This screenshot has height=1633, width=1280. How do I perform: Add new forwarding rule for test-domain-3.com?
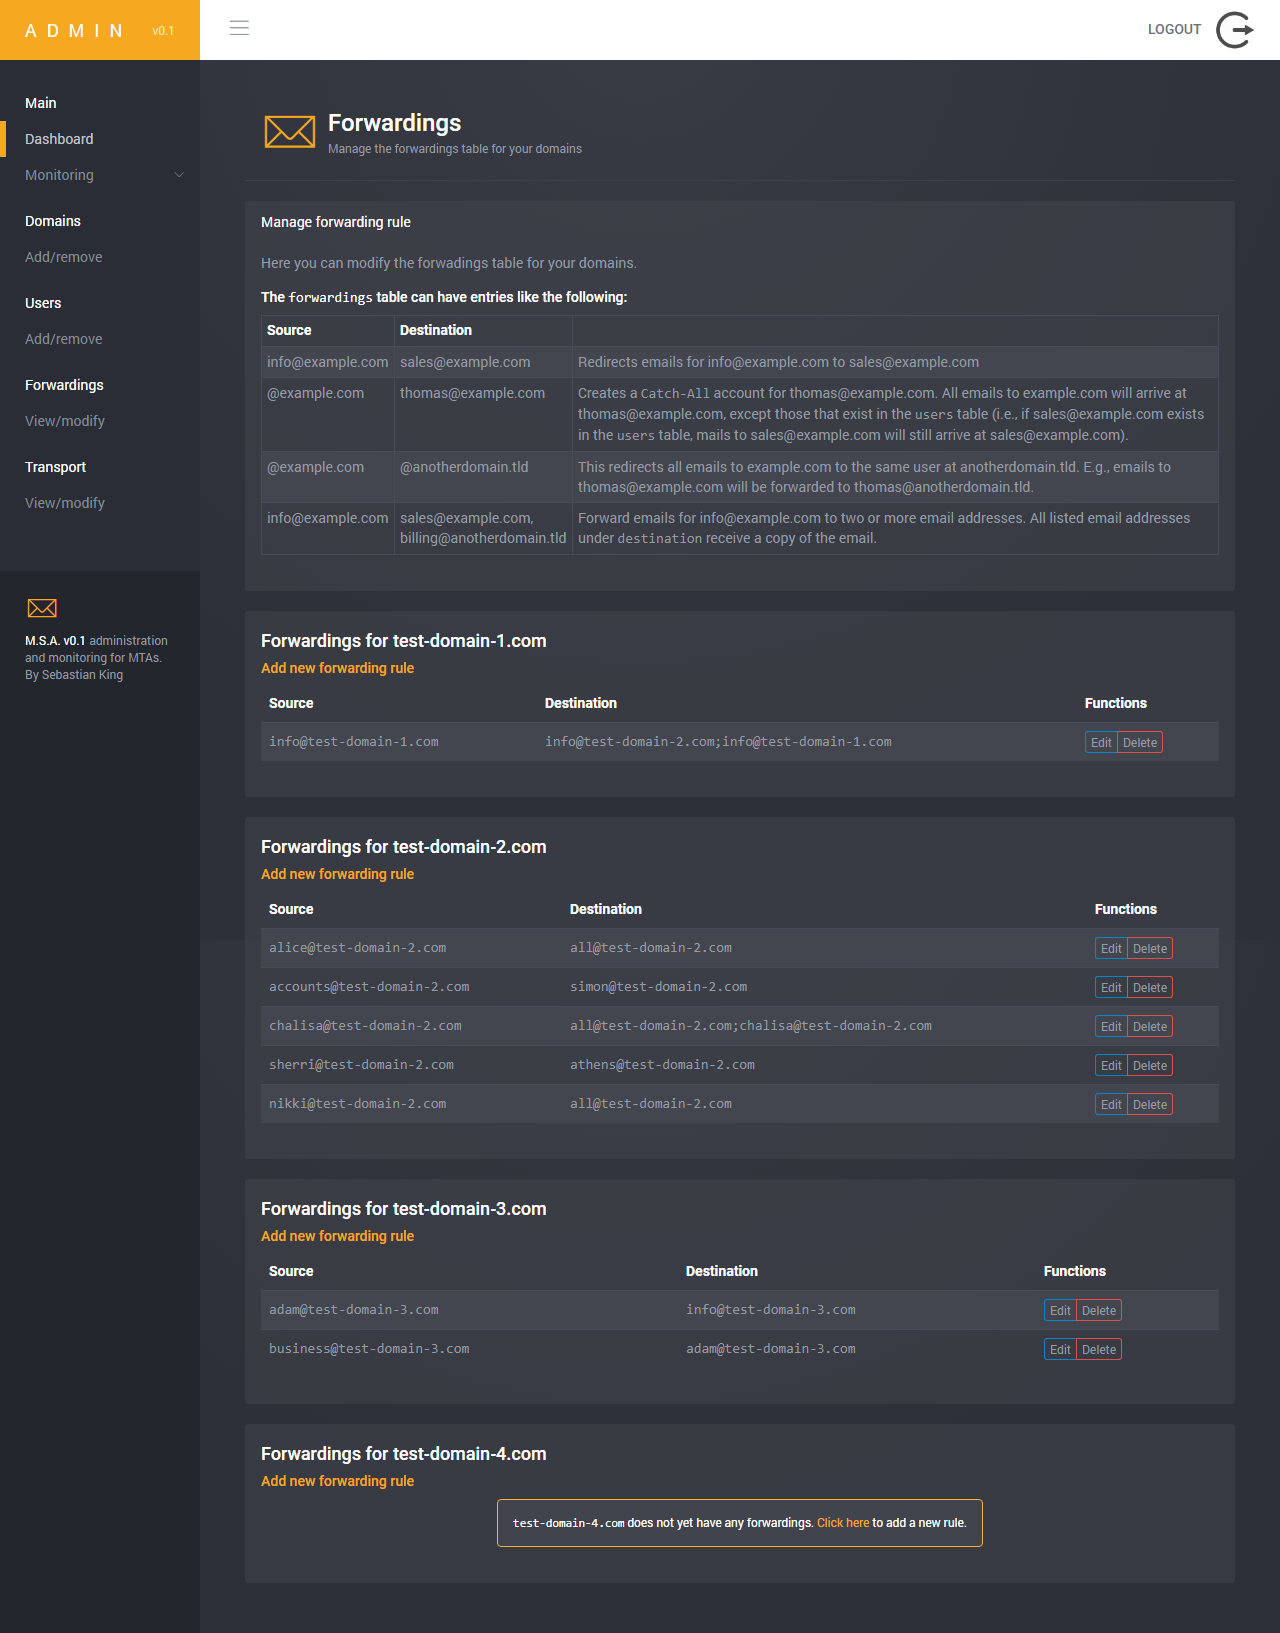pos(337,1236)
